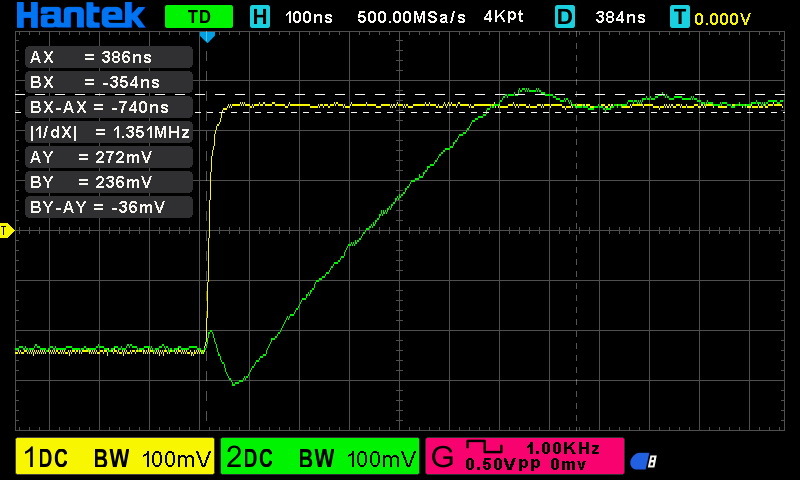Image resolution: width=800 pixels, height=480 pixels.
Task: Click the cyan T trigger level icon
Action: tap(680, 17)
